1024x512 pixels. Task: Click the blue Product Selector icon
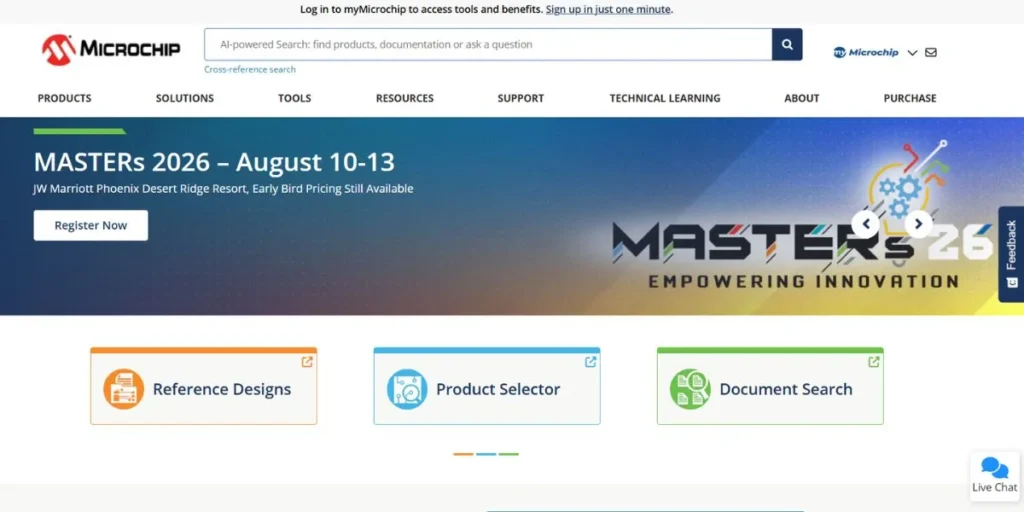point(407,389)
